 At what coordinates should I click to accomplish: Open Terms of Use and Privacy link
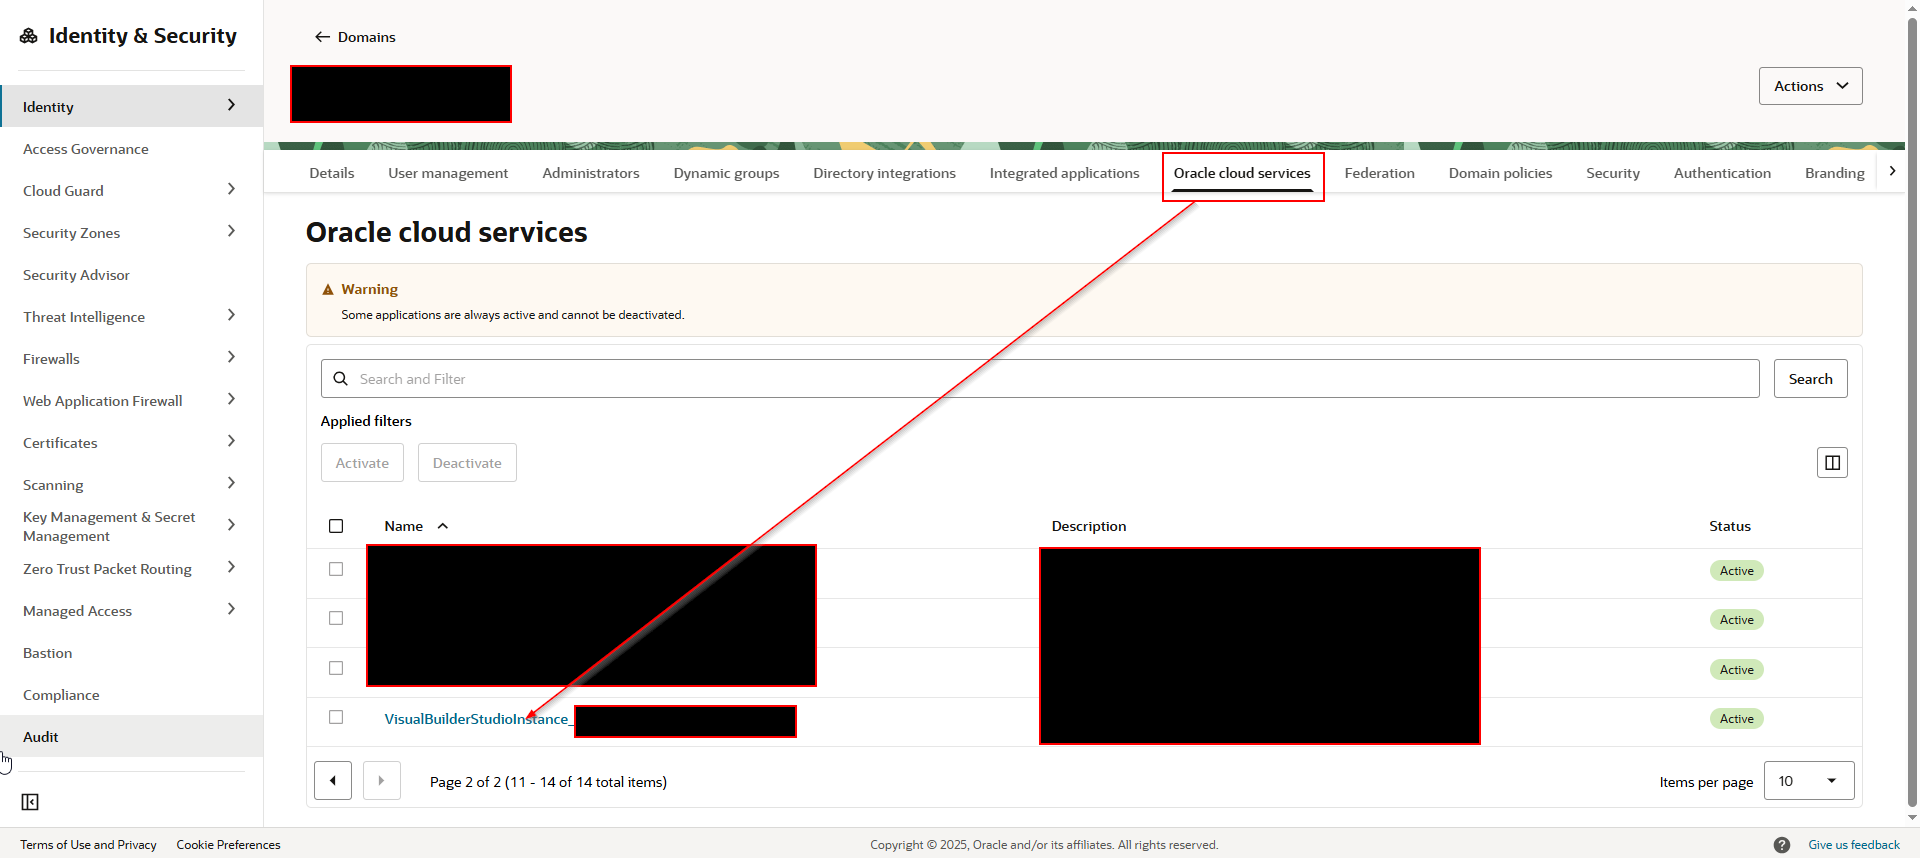[x=88, y=845]
